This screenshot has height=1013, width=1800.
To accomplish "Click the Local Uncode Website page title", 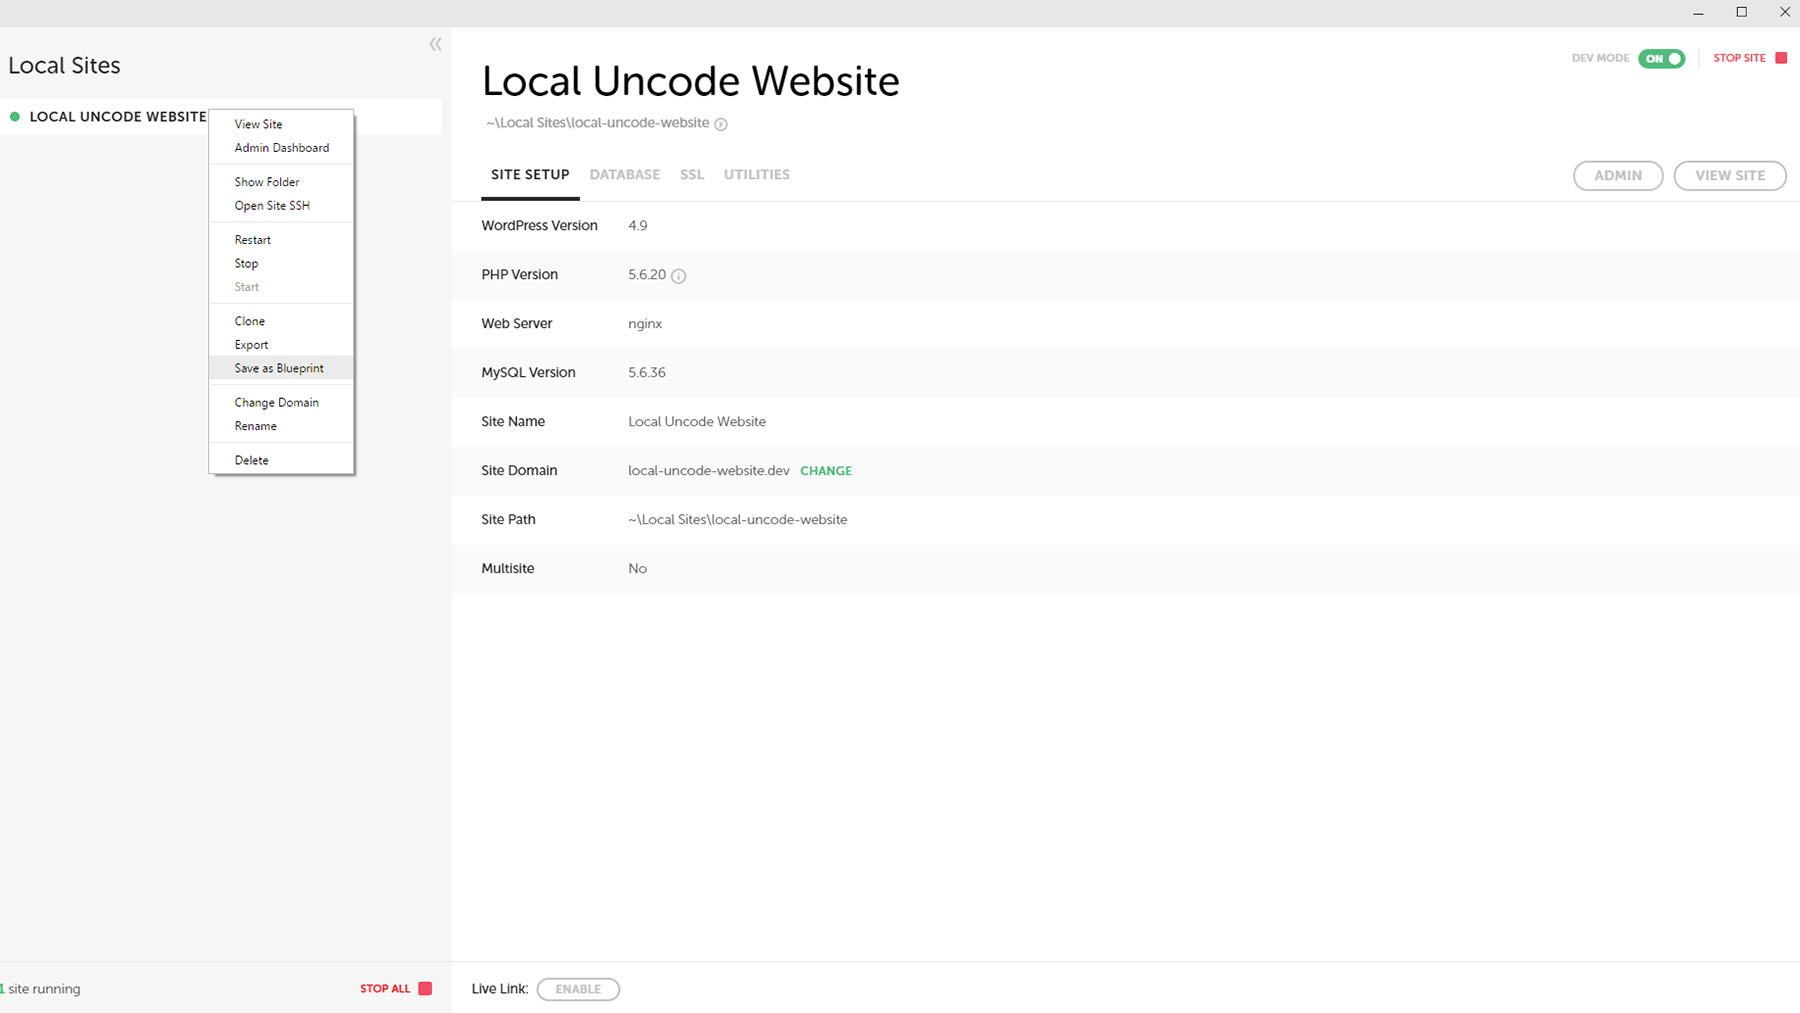I will 691,81.
